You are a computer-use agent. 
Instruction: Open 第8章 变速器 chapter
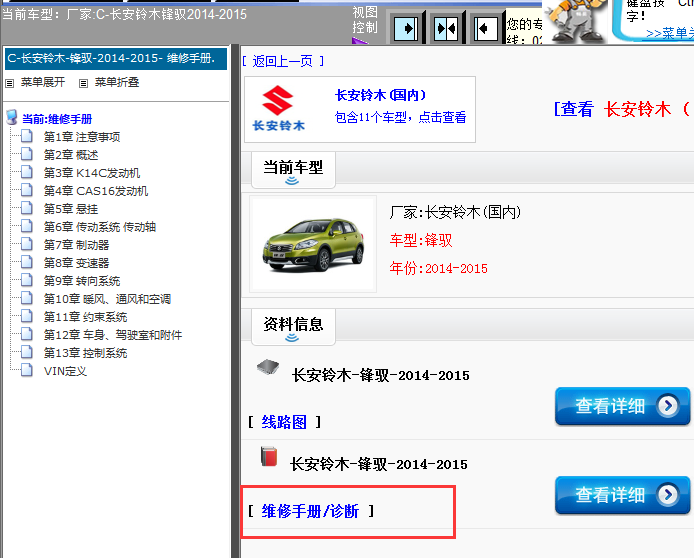pyautogui.click(x=76, y=263)
